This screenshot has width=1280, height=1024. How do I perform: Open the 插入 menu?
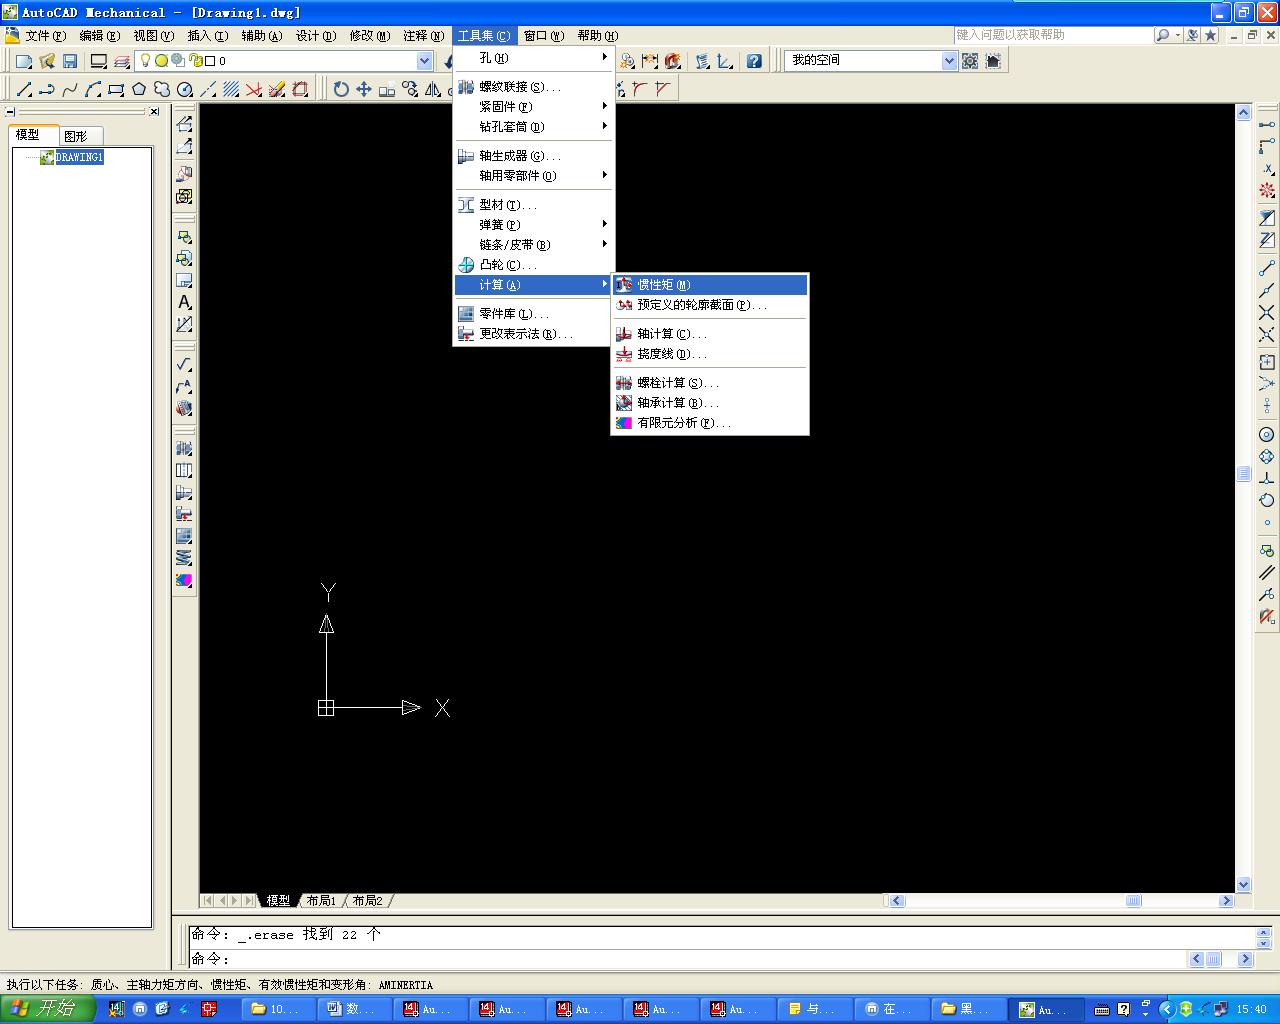207,36
